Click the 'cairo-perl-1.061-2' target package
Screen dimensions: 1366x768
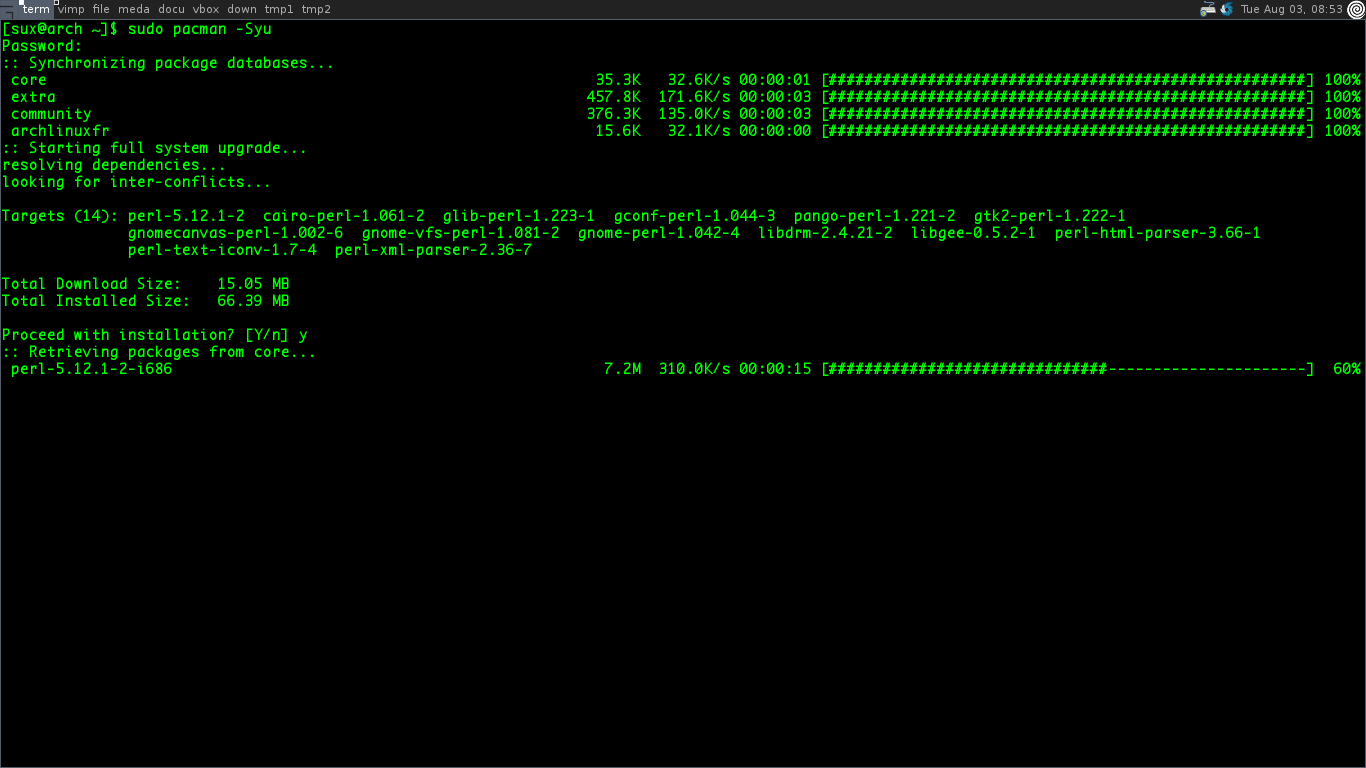tap(344, 216)
